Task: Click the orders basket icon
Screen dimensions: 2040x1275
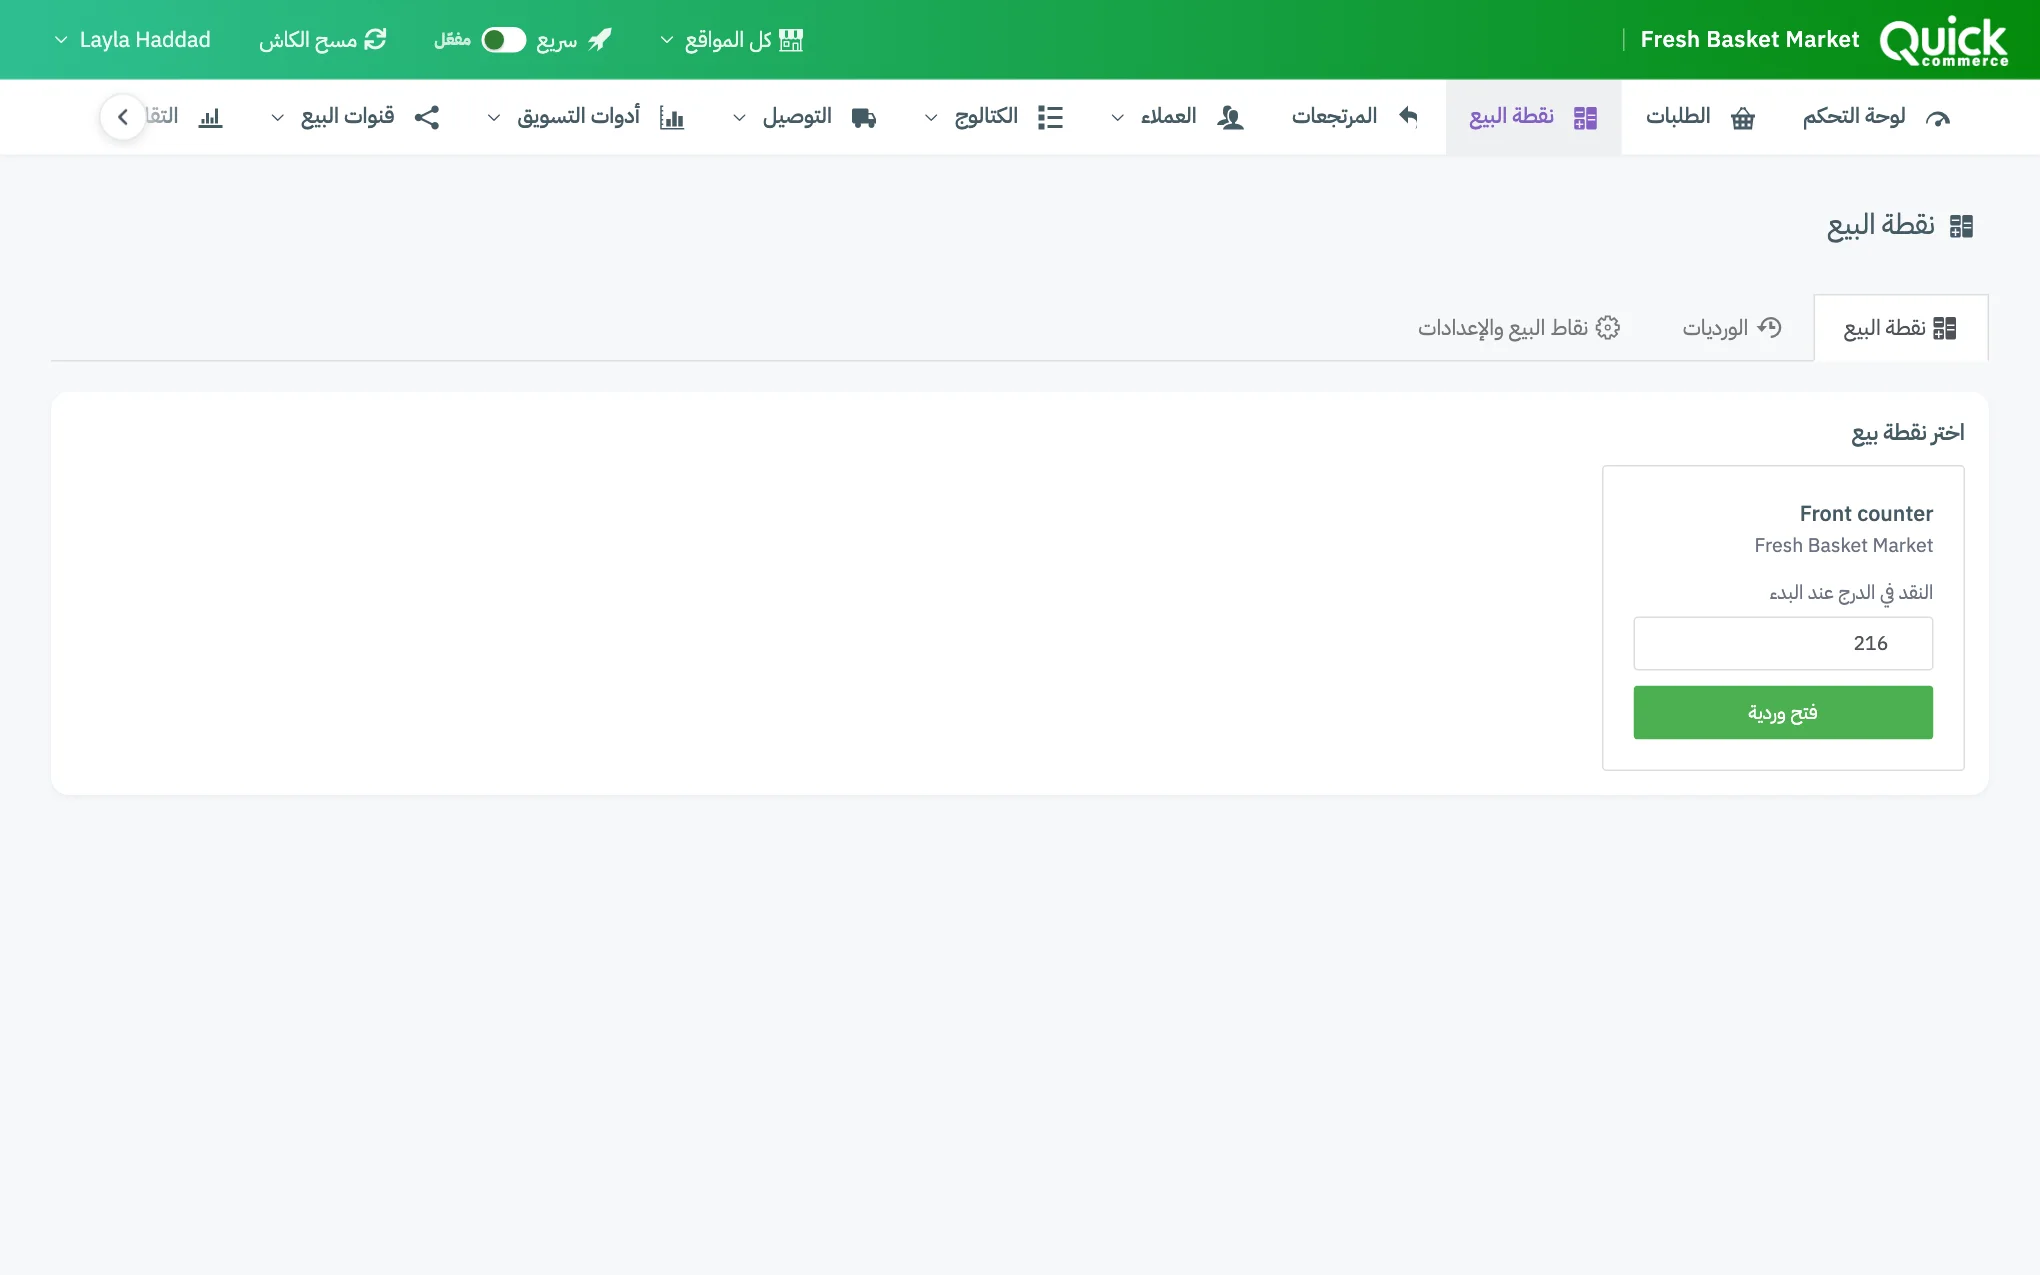Action: [x=1743, y=118]
